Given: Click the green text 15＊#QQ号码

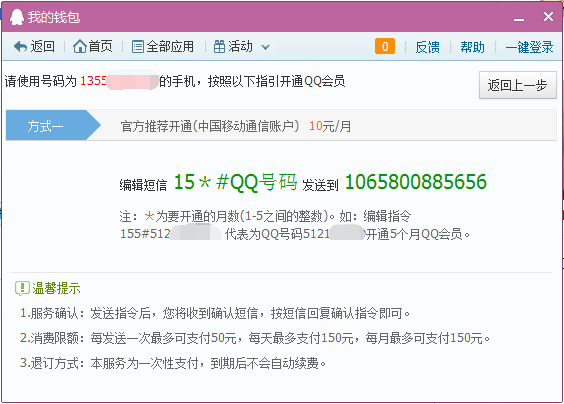Looking at the screenshot, I should point(236,182).
